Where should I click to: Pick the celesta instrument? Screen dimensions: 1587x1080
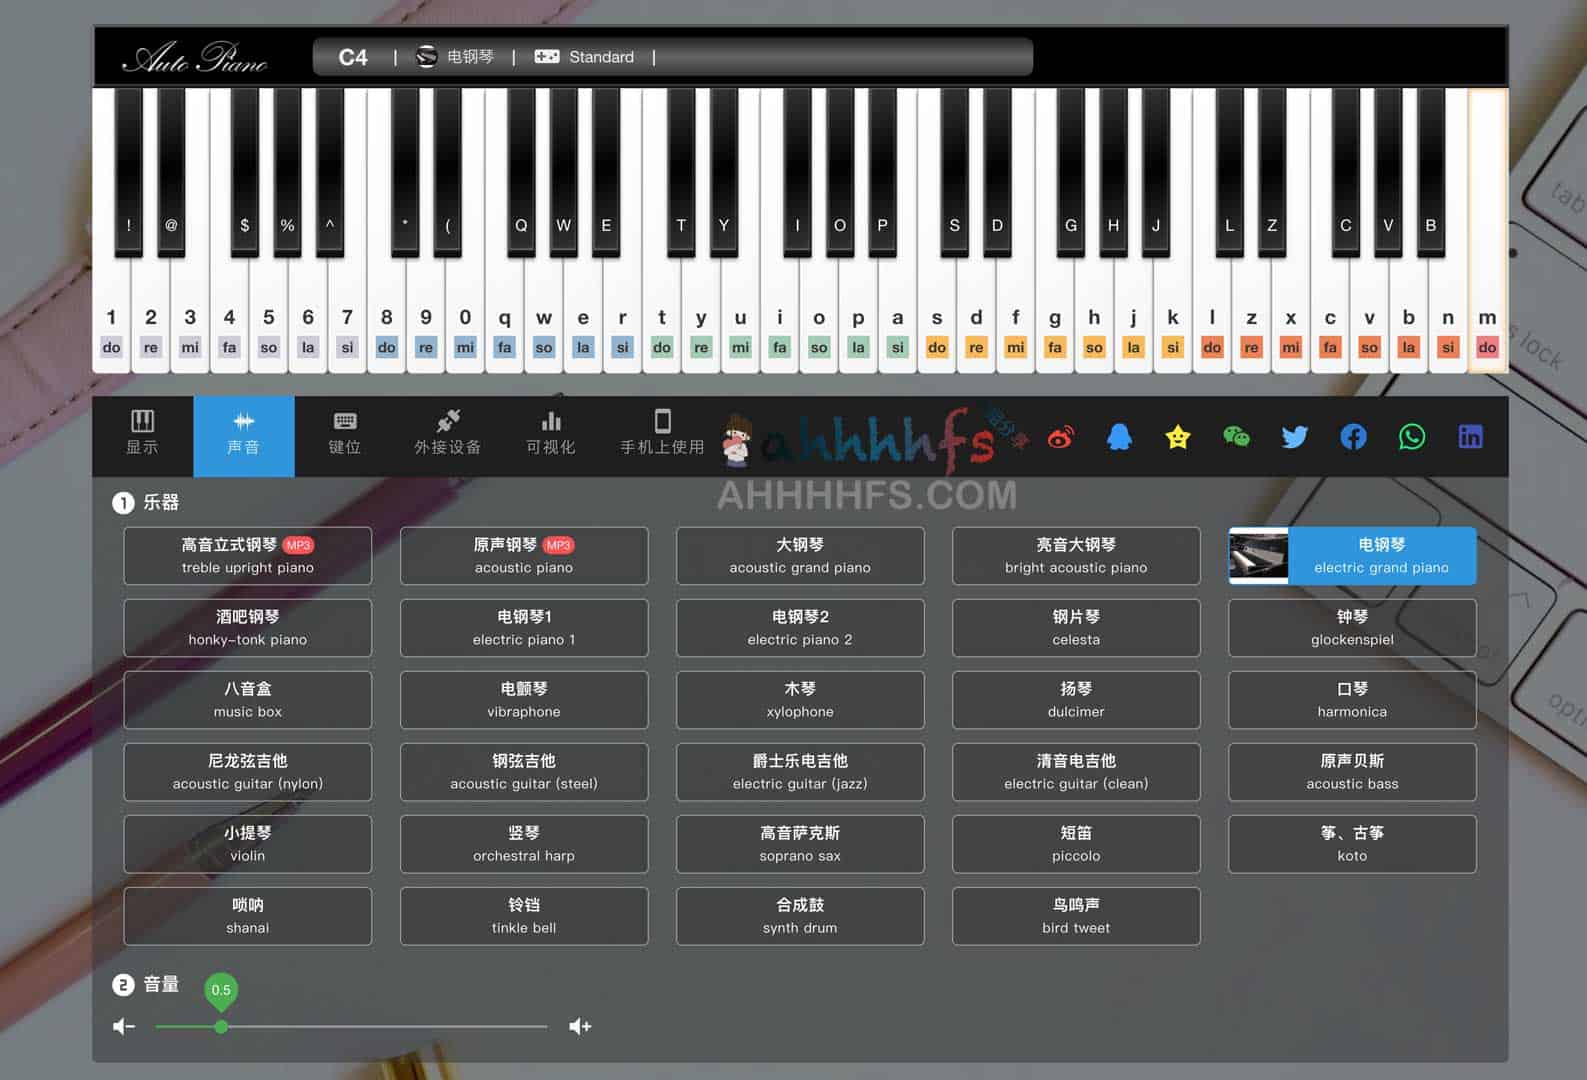1076,628
